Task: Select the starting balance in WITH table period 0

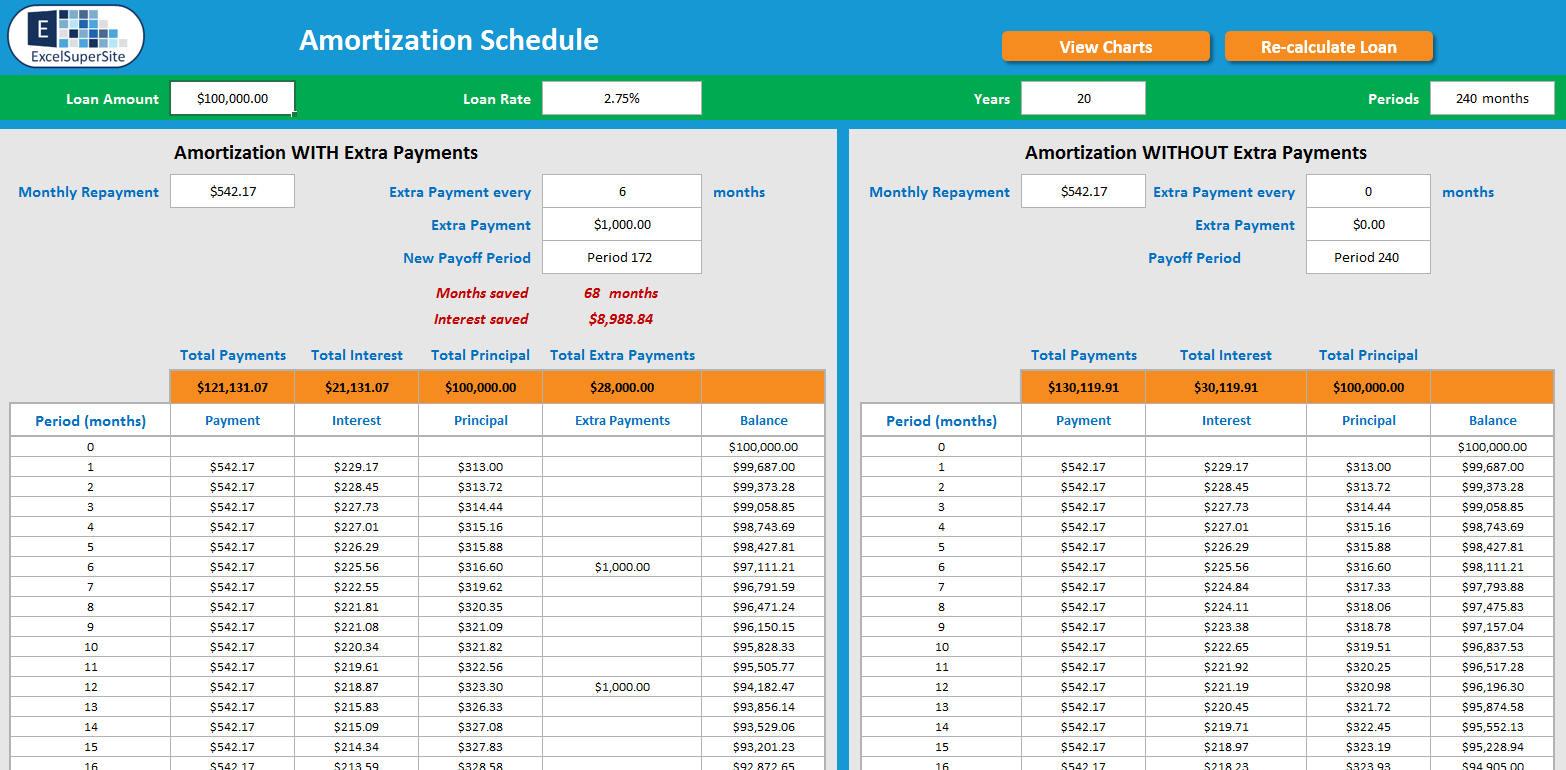Action: click(x=764, y=447)
